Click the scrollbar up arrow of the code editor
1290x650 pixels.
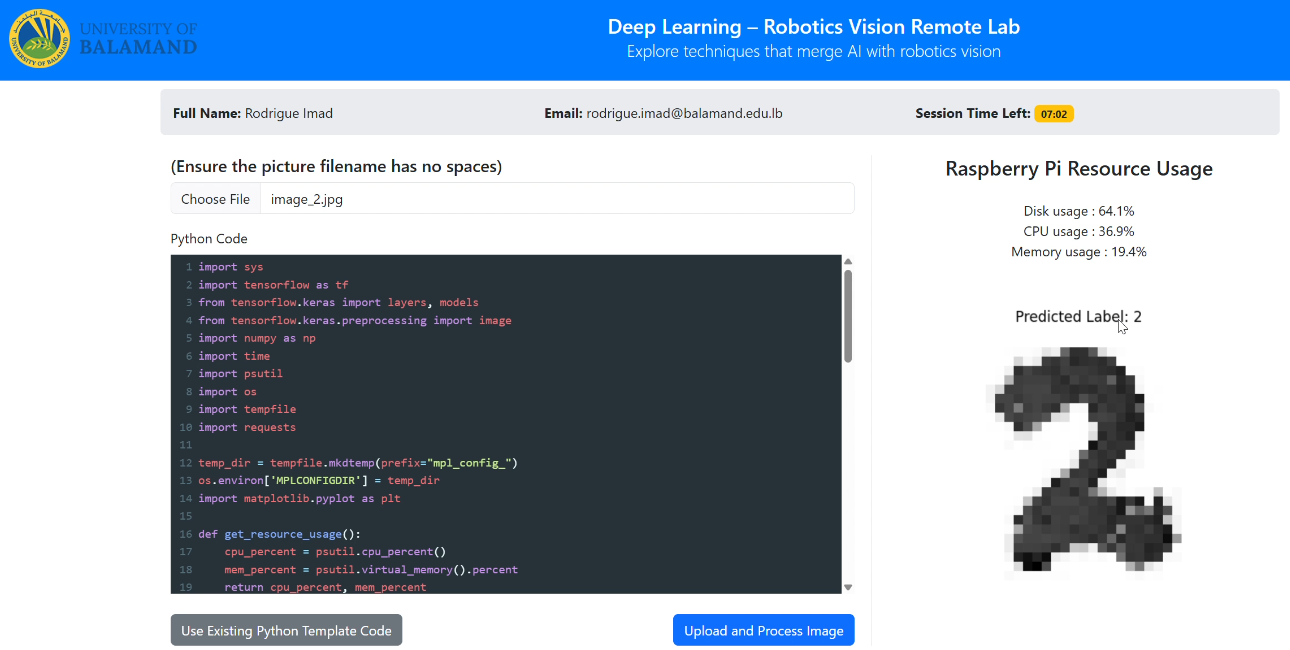coord(846,261)
